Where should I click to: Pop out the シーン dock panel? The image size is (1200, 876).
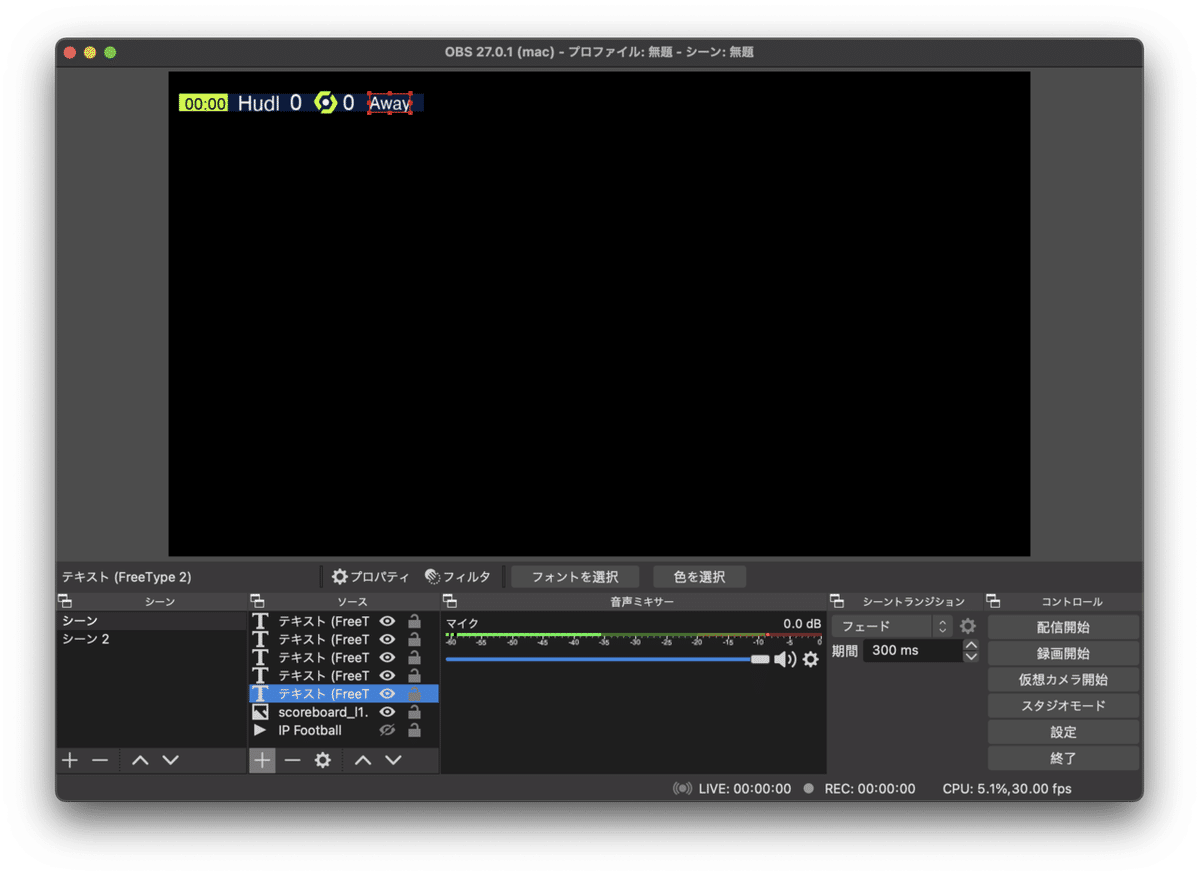(65, 601)
